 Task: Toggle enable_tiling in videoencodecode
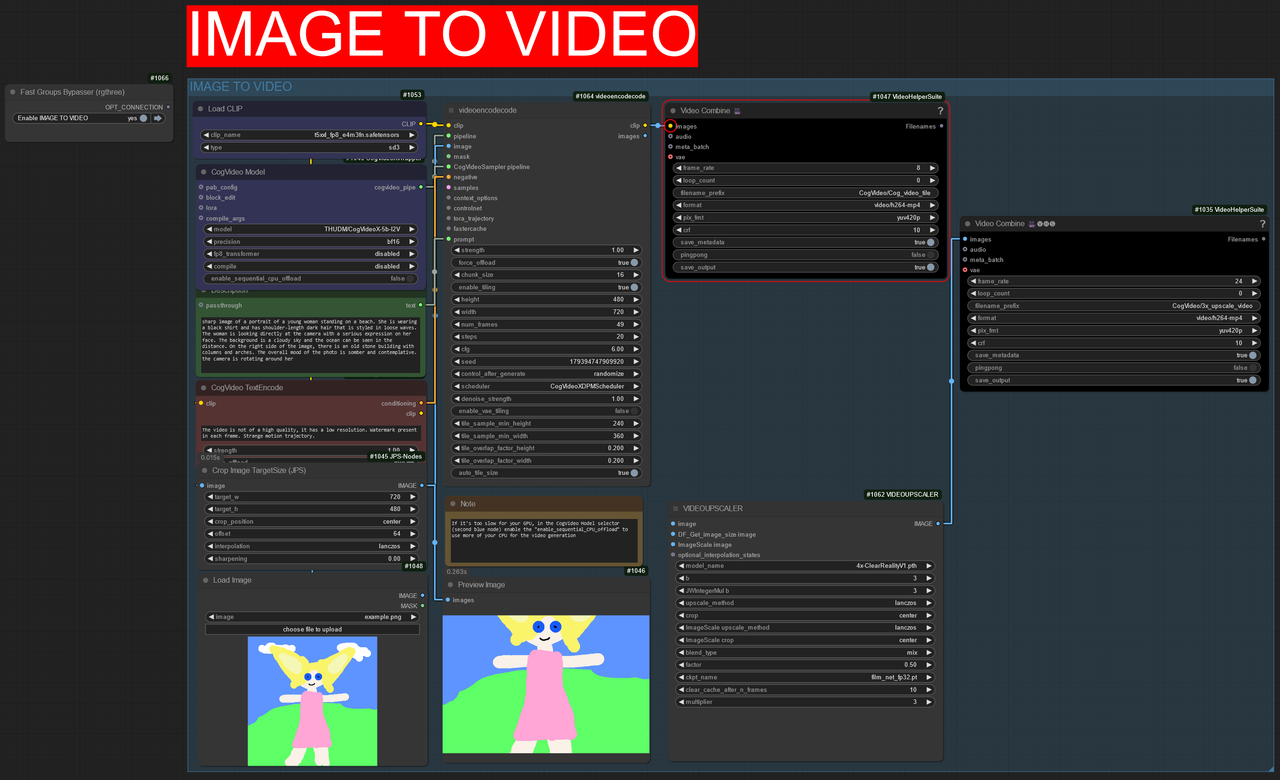tap(633, 287)
